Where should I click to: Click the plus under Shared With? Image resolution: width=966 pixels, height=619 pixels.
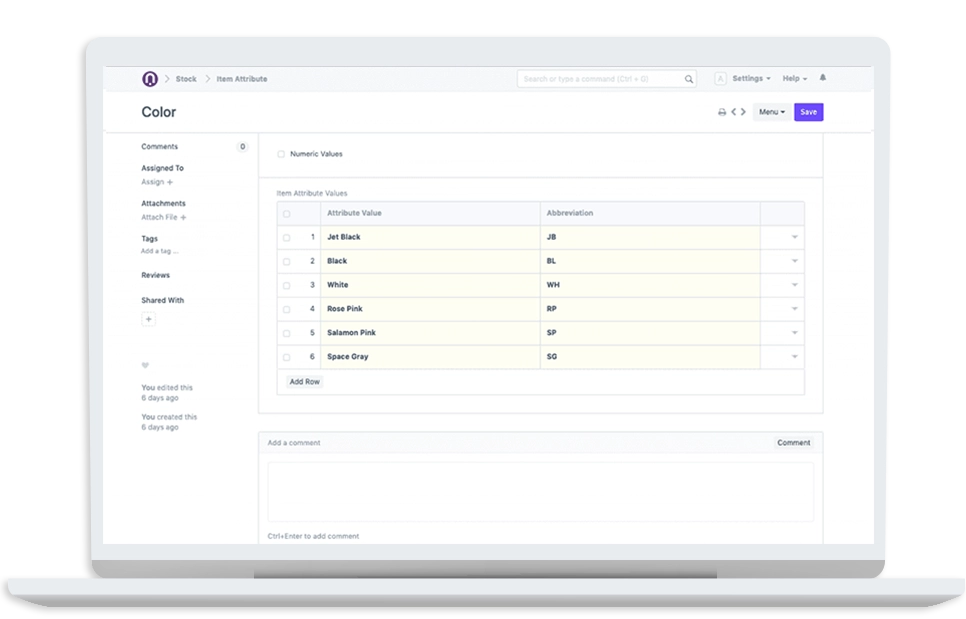coord(149,319)
